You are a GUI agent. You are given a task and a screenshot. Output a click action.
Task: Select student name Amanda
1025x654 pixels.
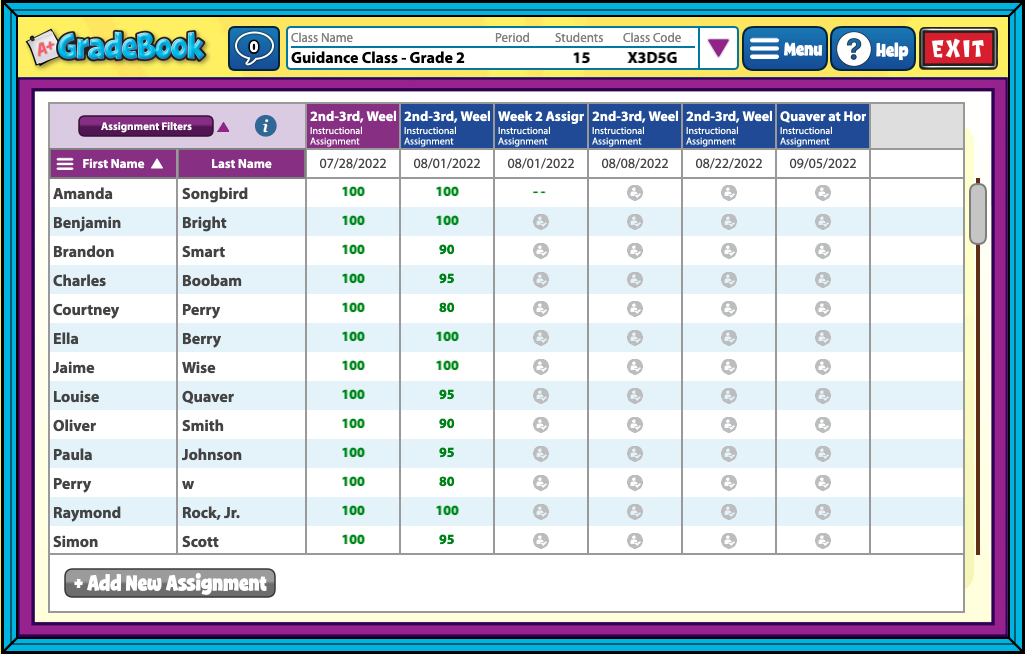click(x=83, y=194)
